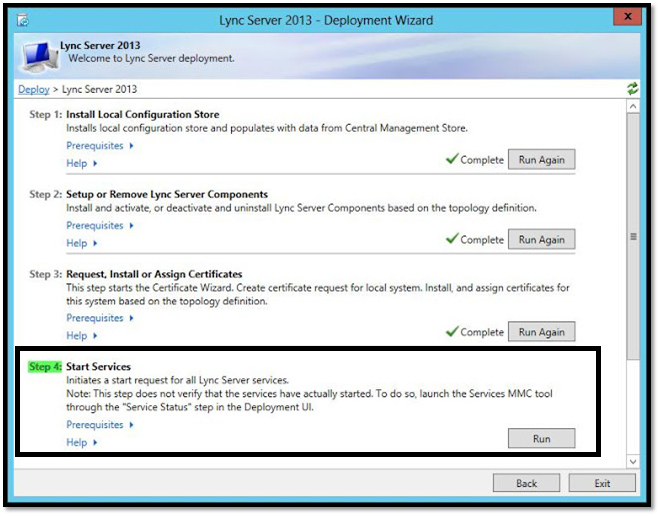Screen dimensions: 660x516
Task: Expand Prerequisites under Setup or Remove Components
Action: pos(100,226)
